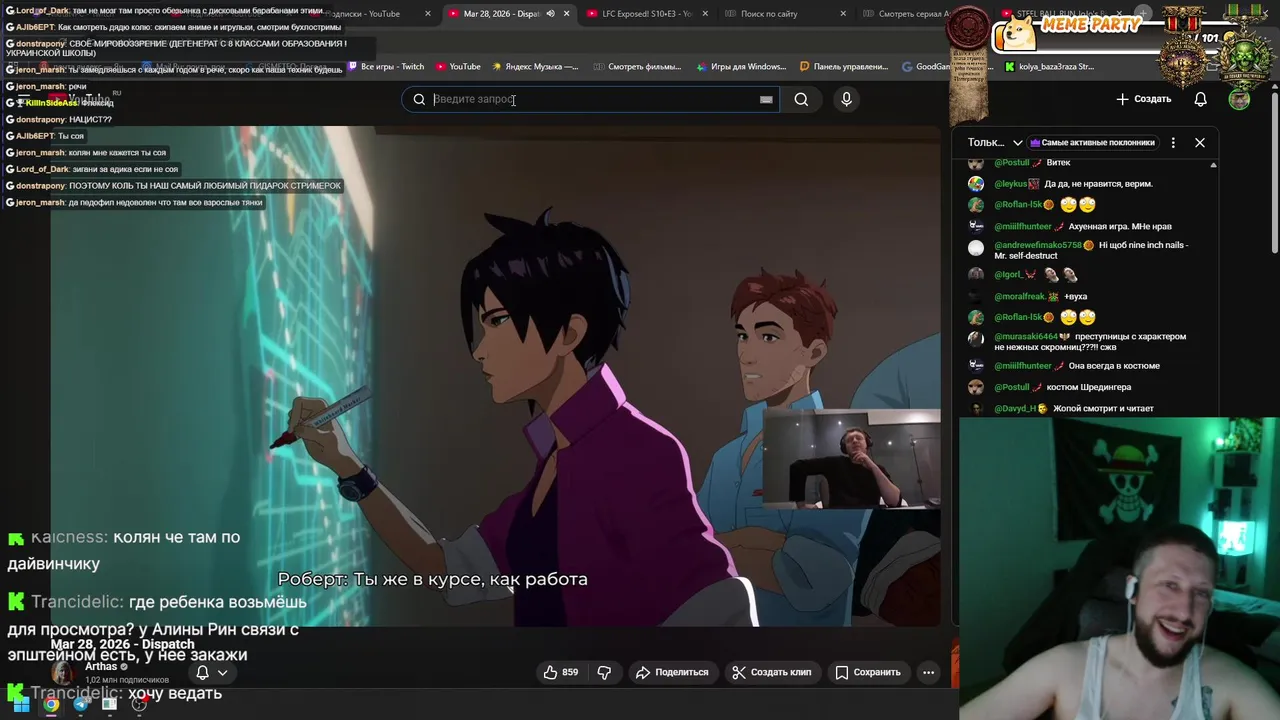The width and height of the screenshot is (1280, 720).
Task: Open the Arthas channel name link
Action: (x=101, y=667)
